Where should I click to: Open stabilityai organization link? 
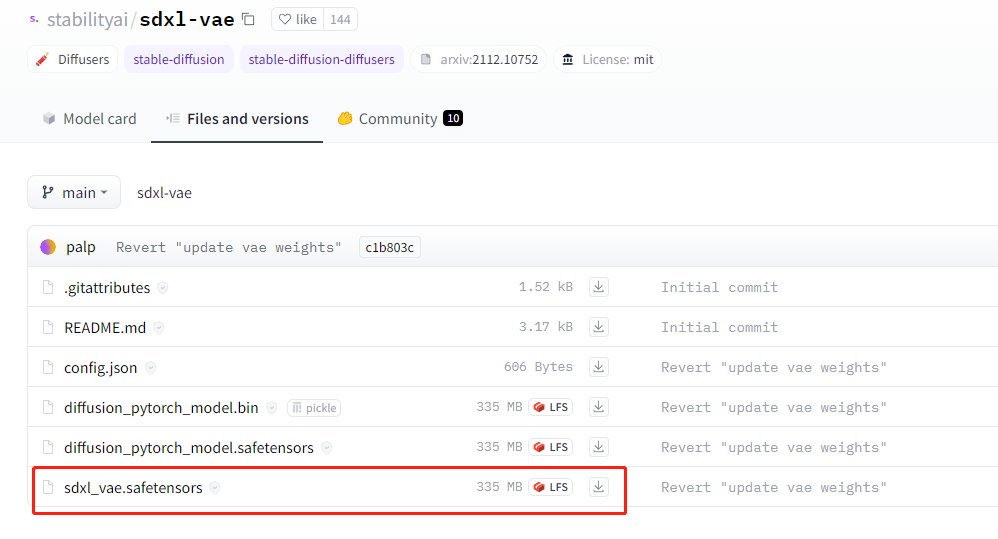(x=87, y=20)
